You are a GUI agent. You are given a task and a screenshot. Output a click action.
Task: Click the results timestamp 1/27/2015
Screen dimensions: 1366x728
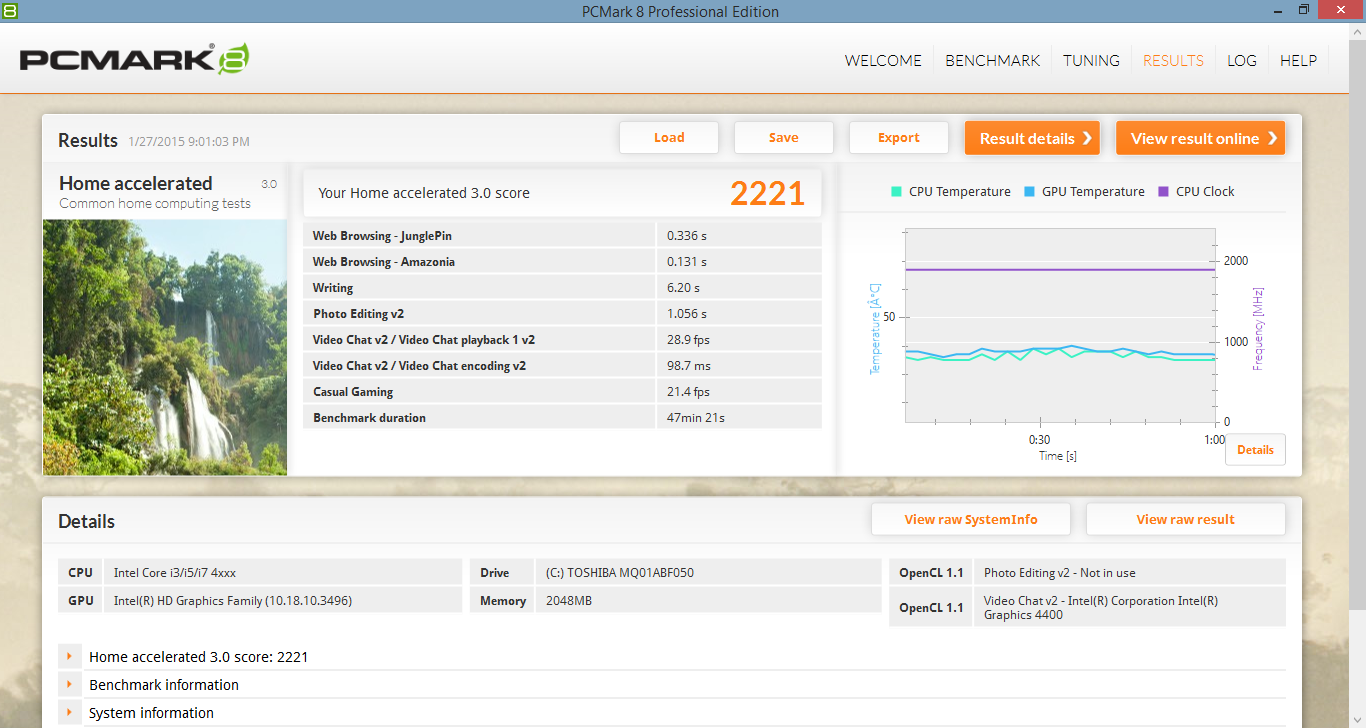189,142
